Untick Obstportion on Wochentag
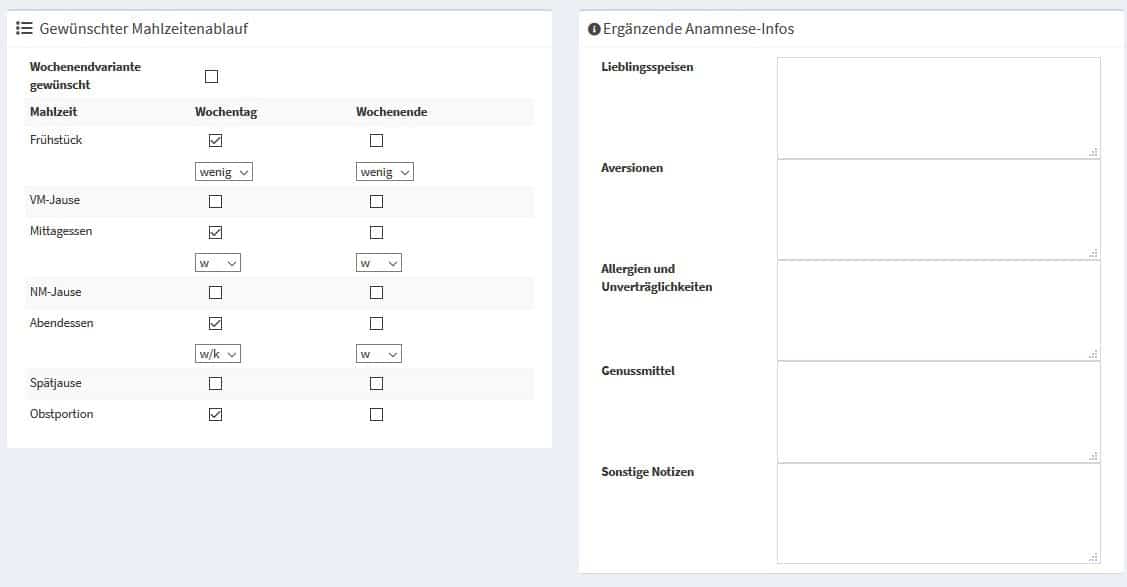Viewport: 1127px width, 587px height. click(x=215, y=414)
